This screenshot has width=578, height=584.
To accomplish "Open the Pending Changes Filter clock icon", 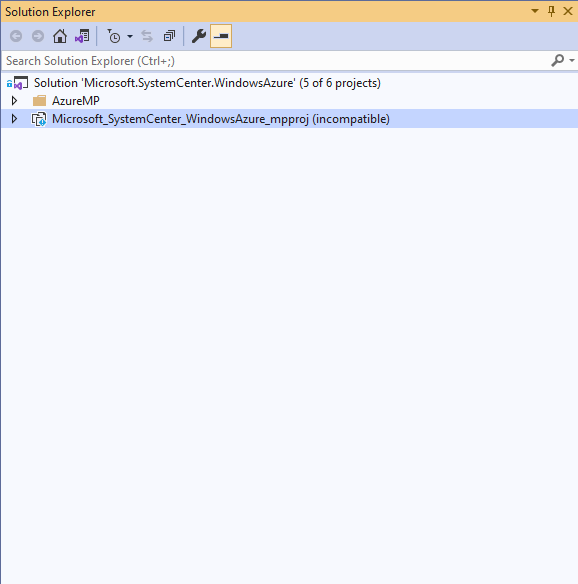I will pos(114,36).
